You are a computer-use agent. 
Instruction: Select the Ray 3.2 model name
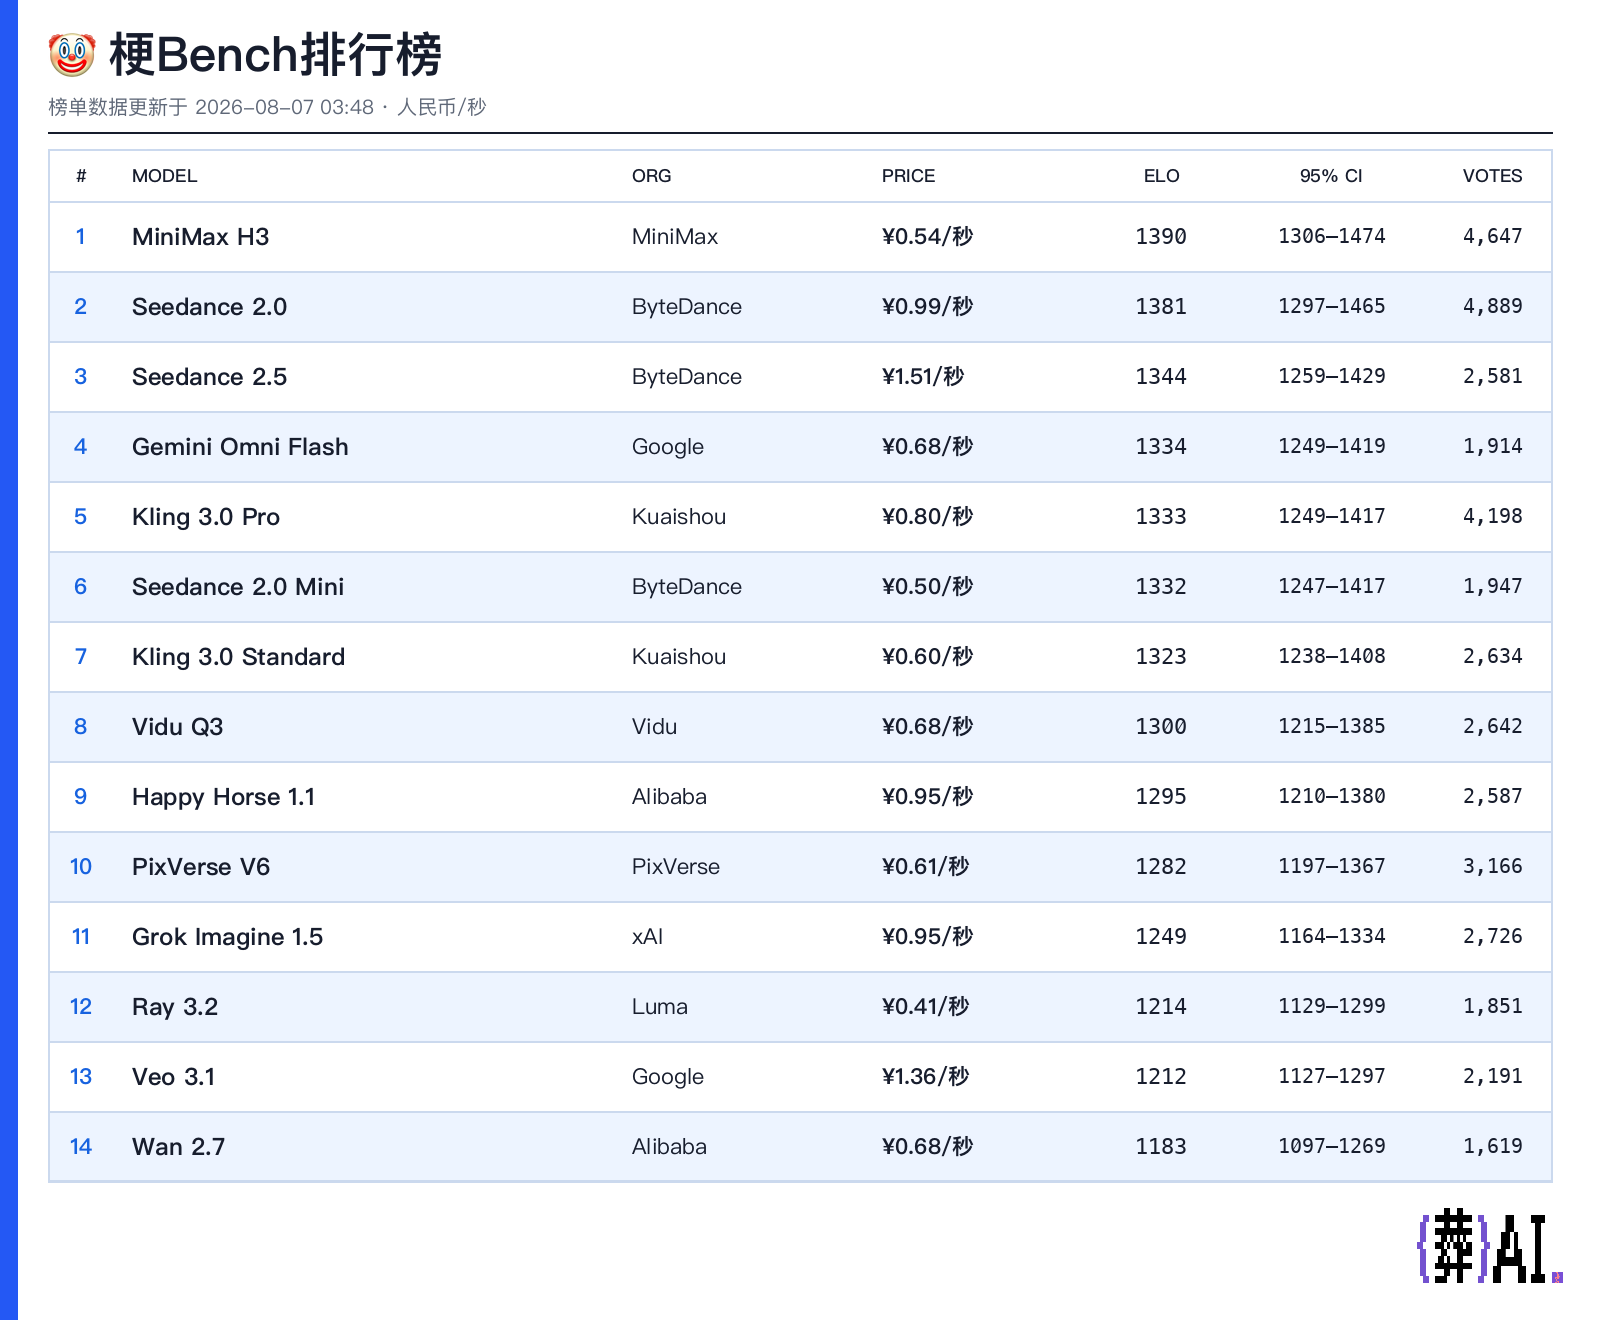click(175, 1007)
